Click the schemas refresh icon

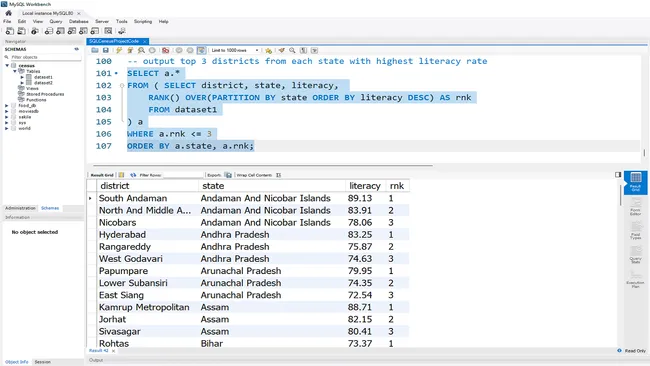(x=76, y=49)
